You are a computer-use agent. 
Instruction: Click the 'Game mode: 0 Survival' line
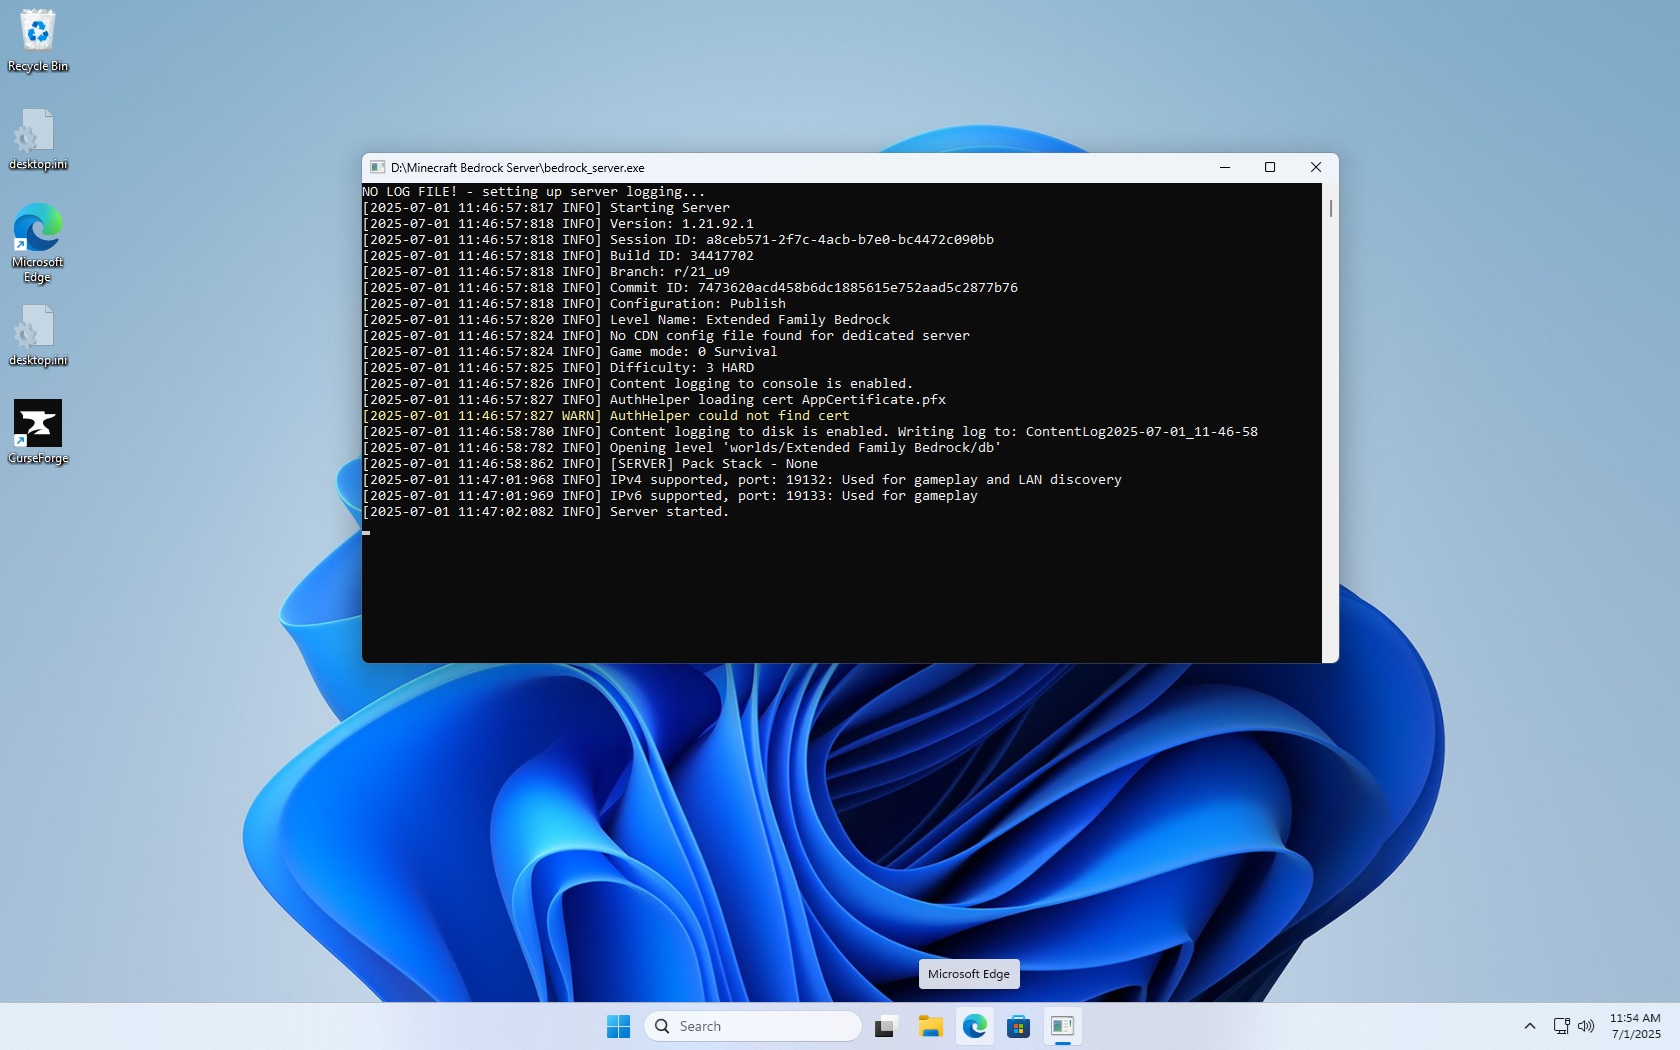coord(570,352)
